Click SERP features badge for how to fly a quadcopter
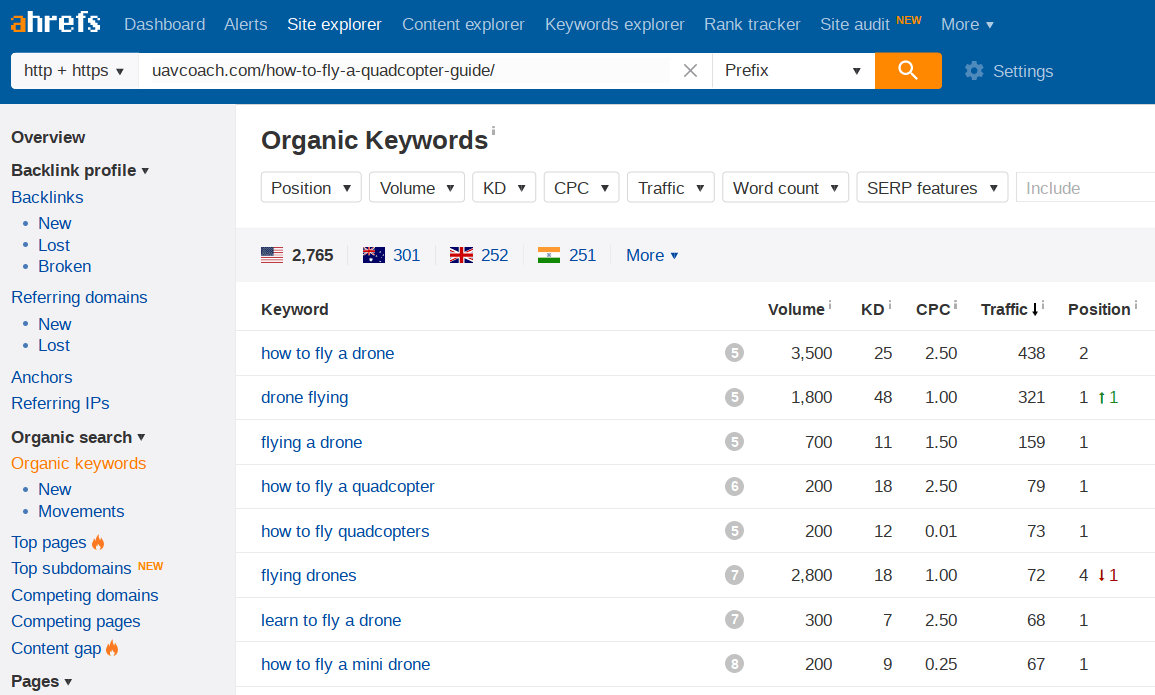 click(734, 486)
